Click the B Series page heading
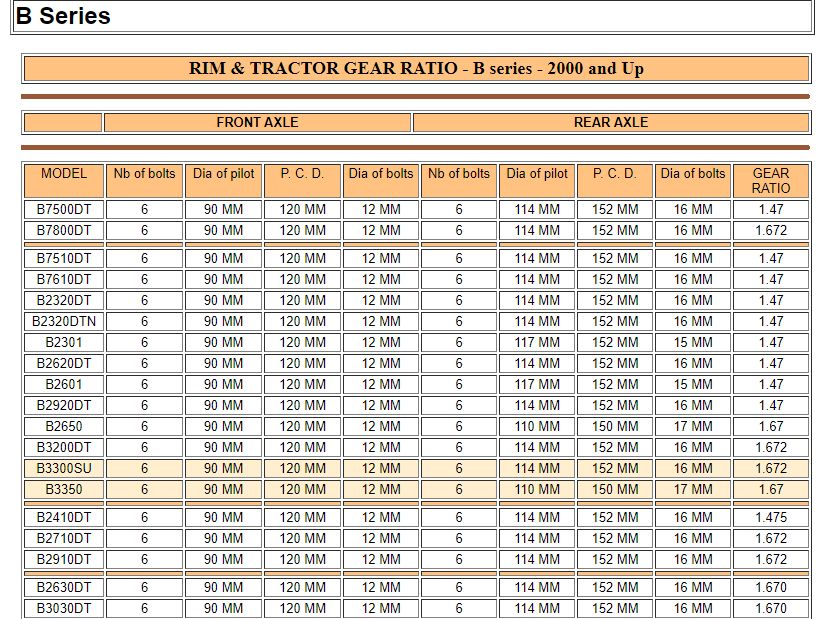822x619 pixels. point(63,16)
